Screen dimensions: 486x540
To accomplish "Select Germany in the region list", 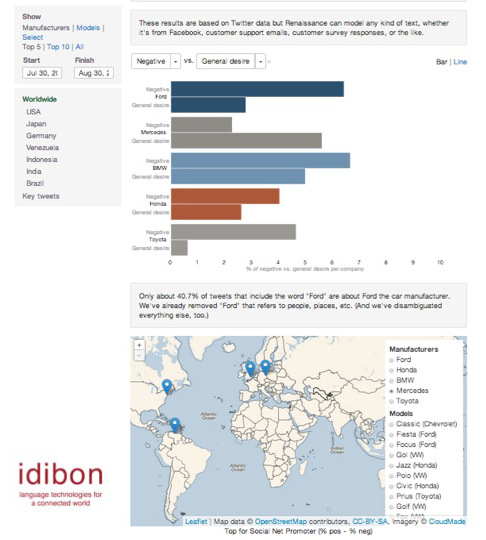I will (41, 136).
